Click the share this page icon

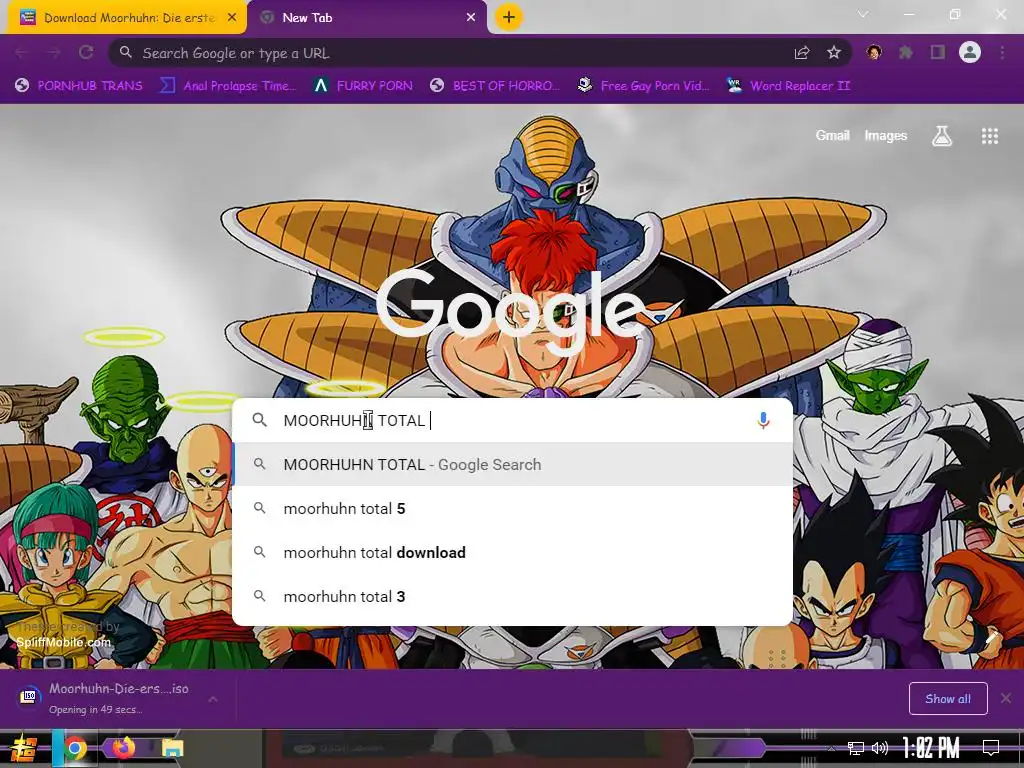coord(802,53)
